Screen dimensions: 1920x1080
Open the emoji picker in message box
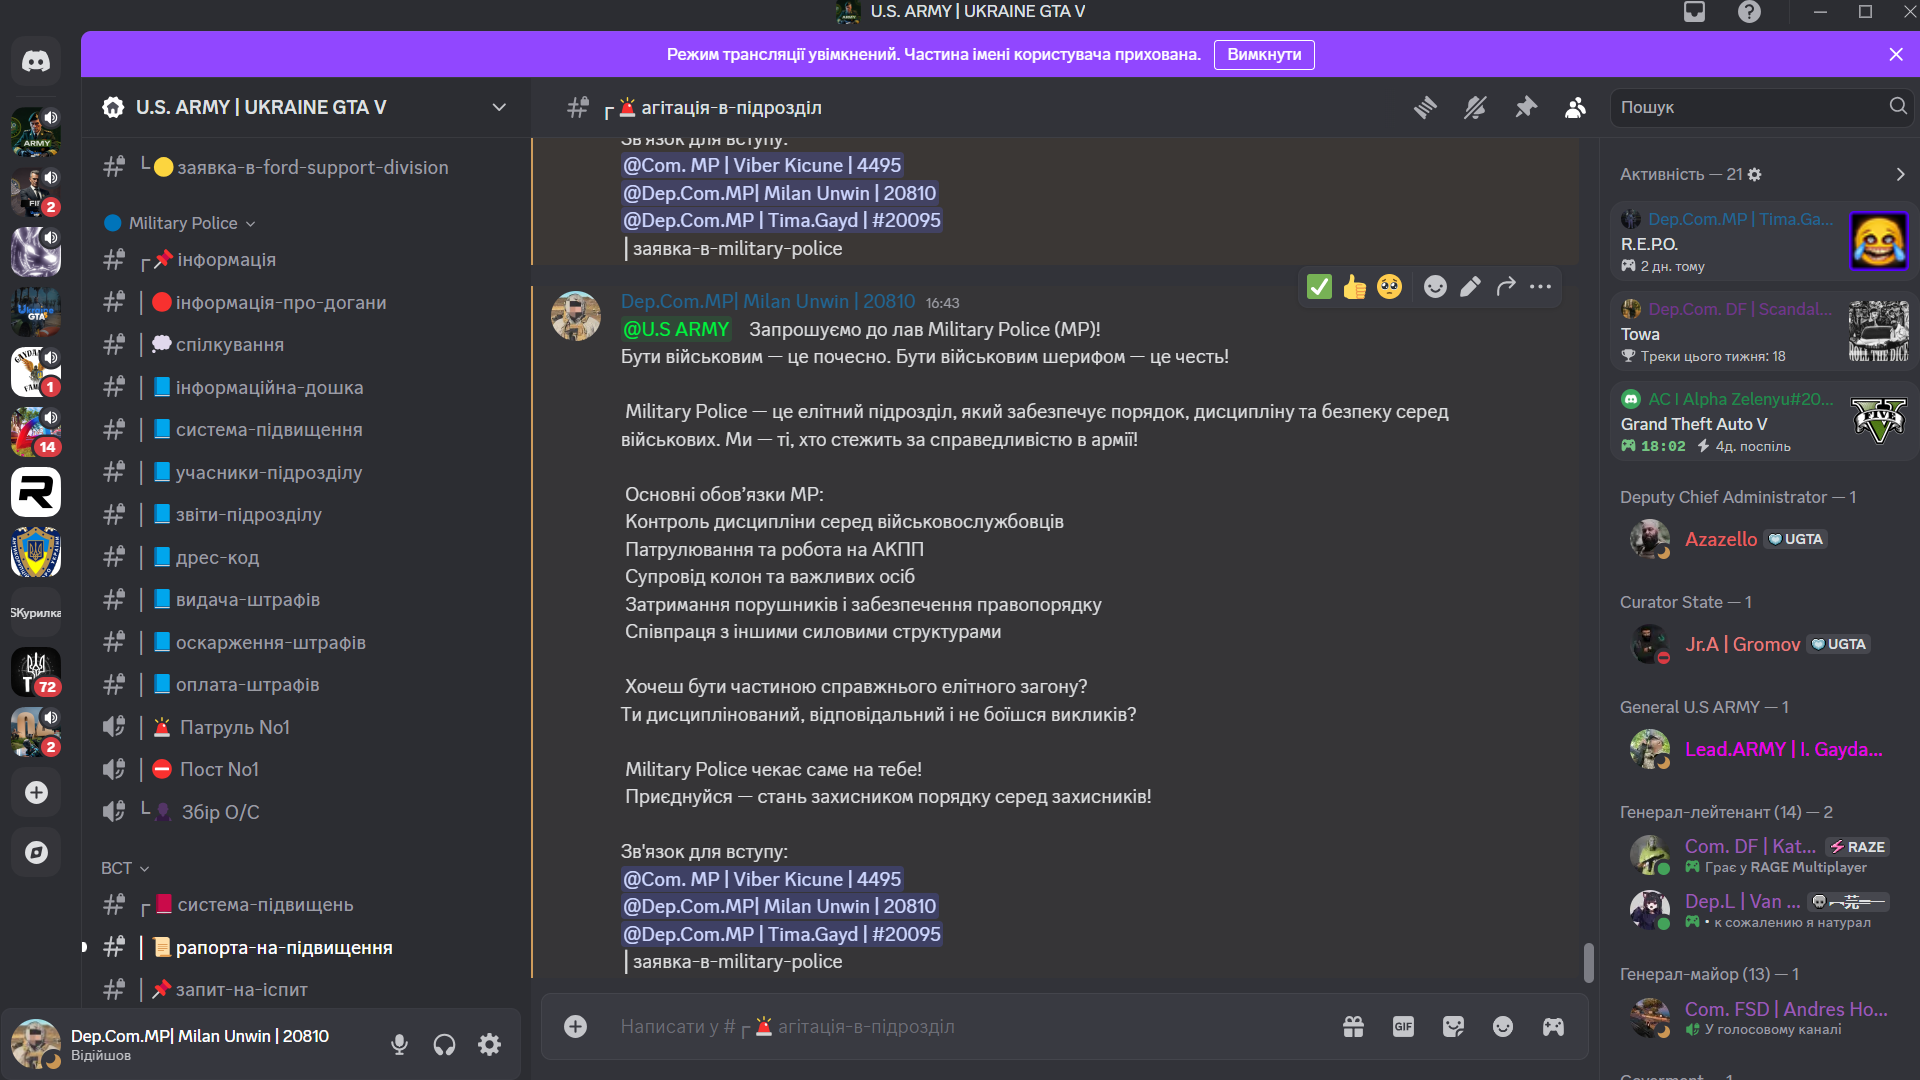(x=1503, y=1026)
